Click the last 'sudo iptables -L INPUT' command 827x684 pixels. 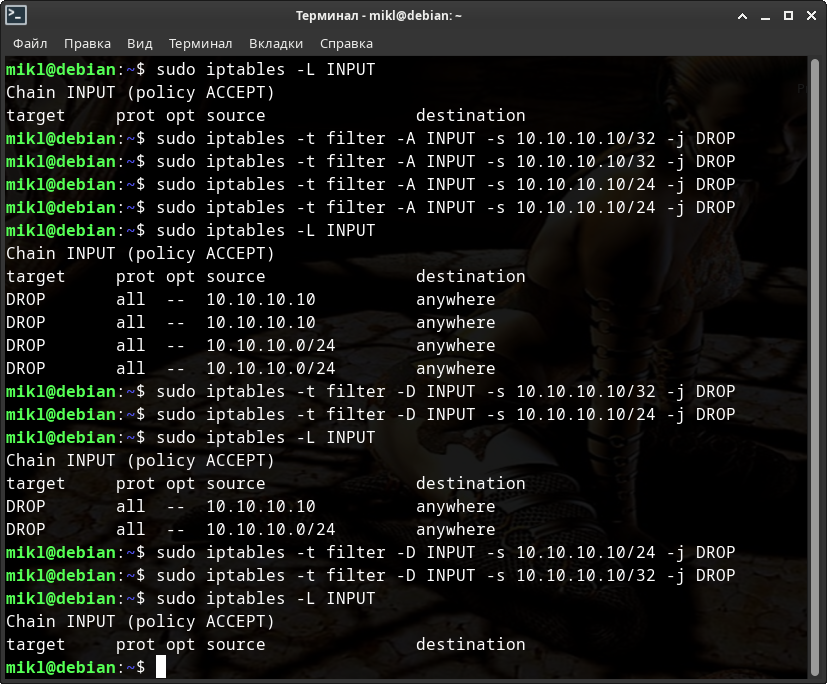click(x=265, y=598)
